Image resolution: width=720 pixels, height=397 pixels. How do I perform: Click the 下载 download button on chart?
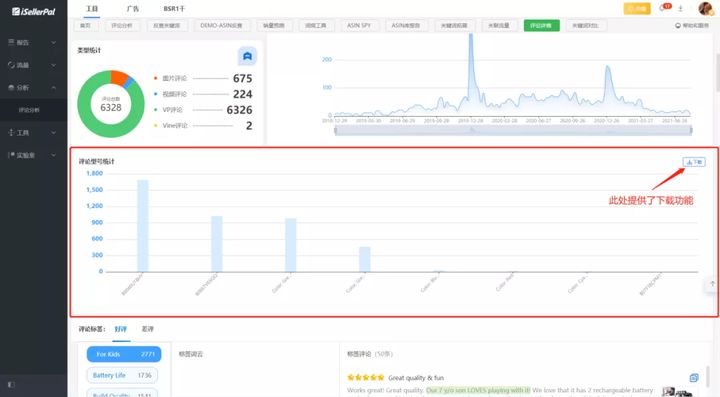(x=694, y=162)
